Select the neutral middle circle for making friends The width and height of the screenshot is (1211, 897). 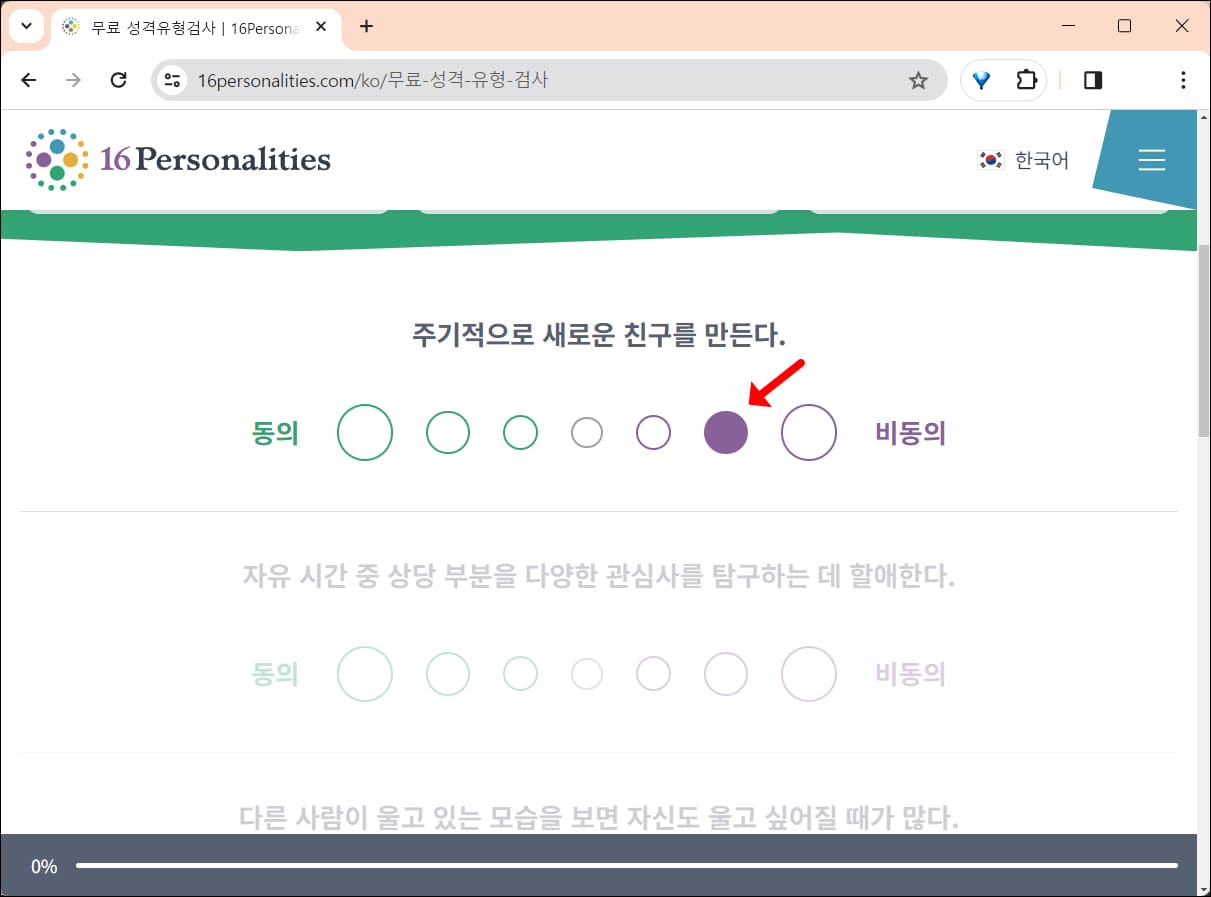point(587,432)
